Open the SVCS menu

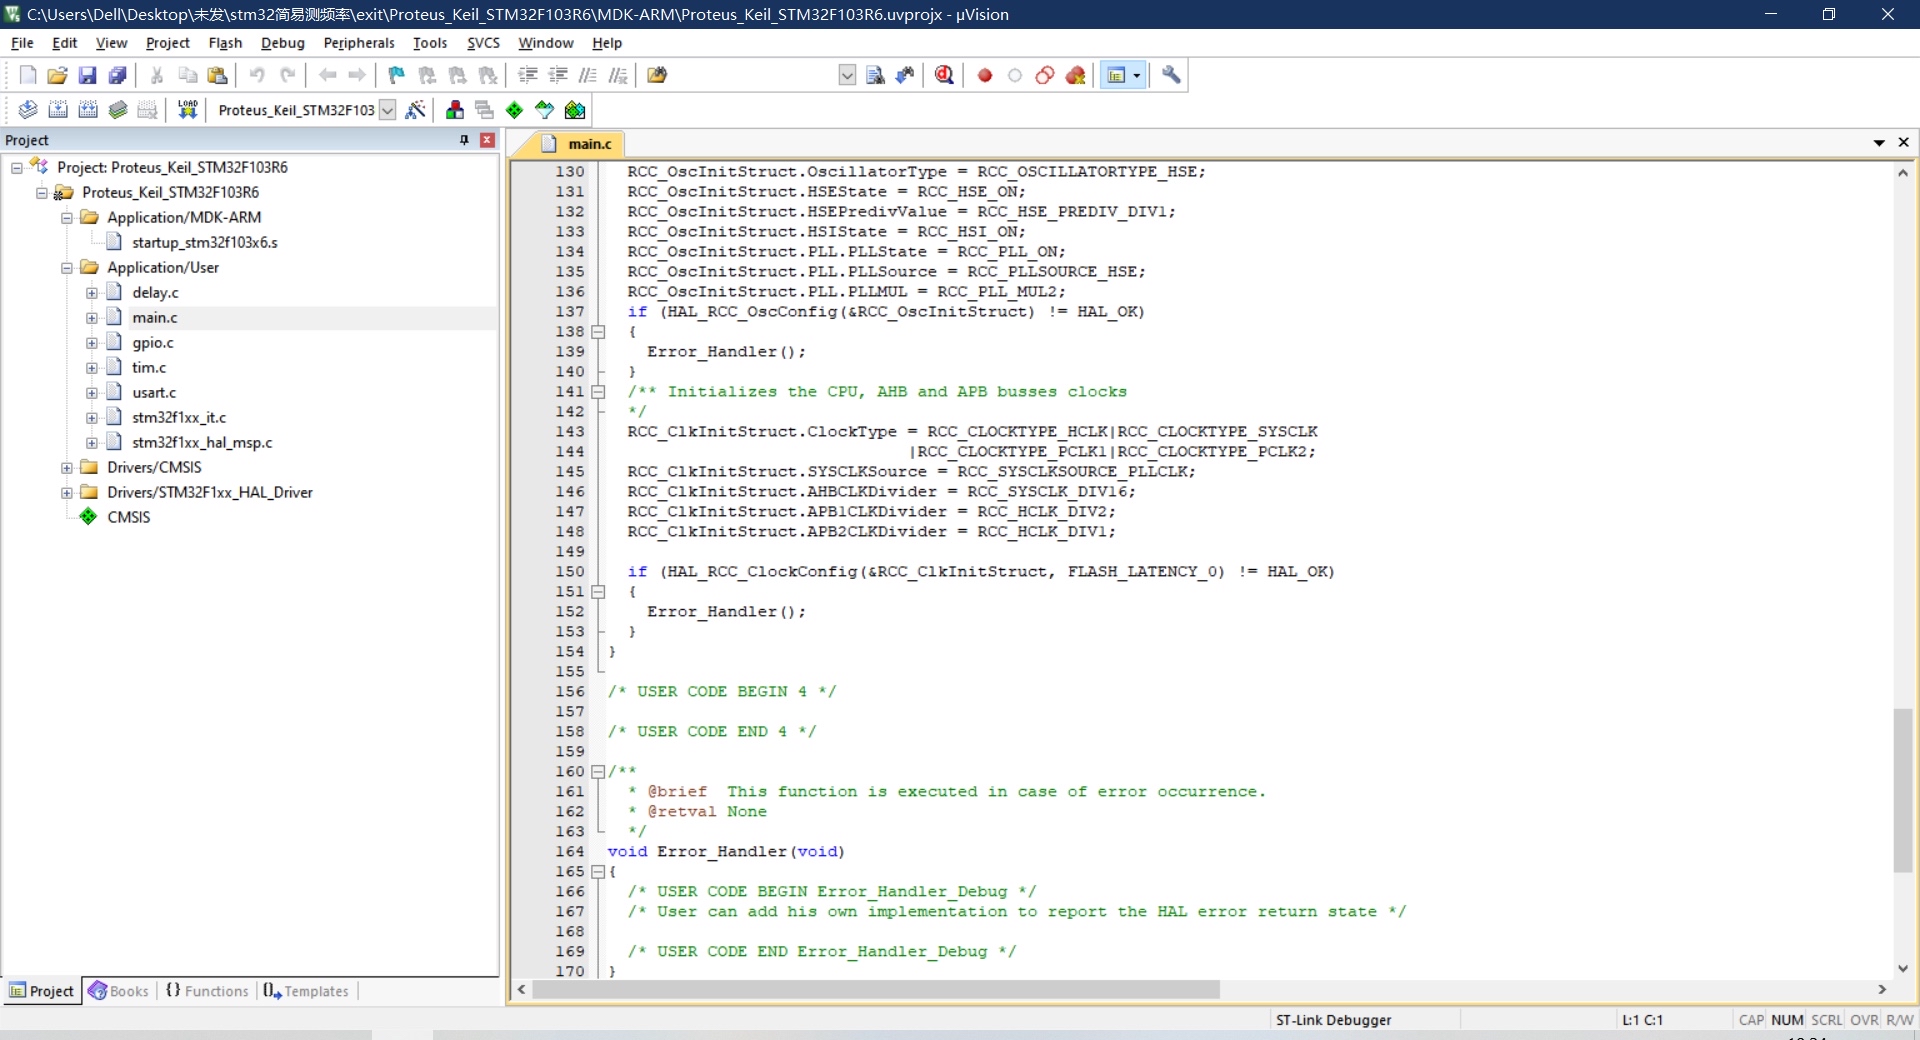(483, 43)
